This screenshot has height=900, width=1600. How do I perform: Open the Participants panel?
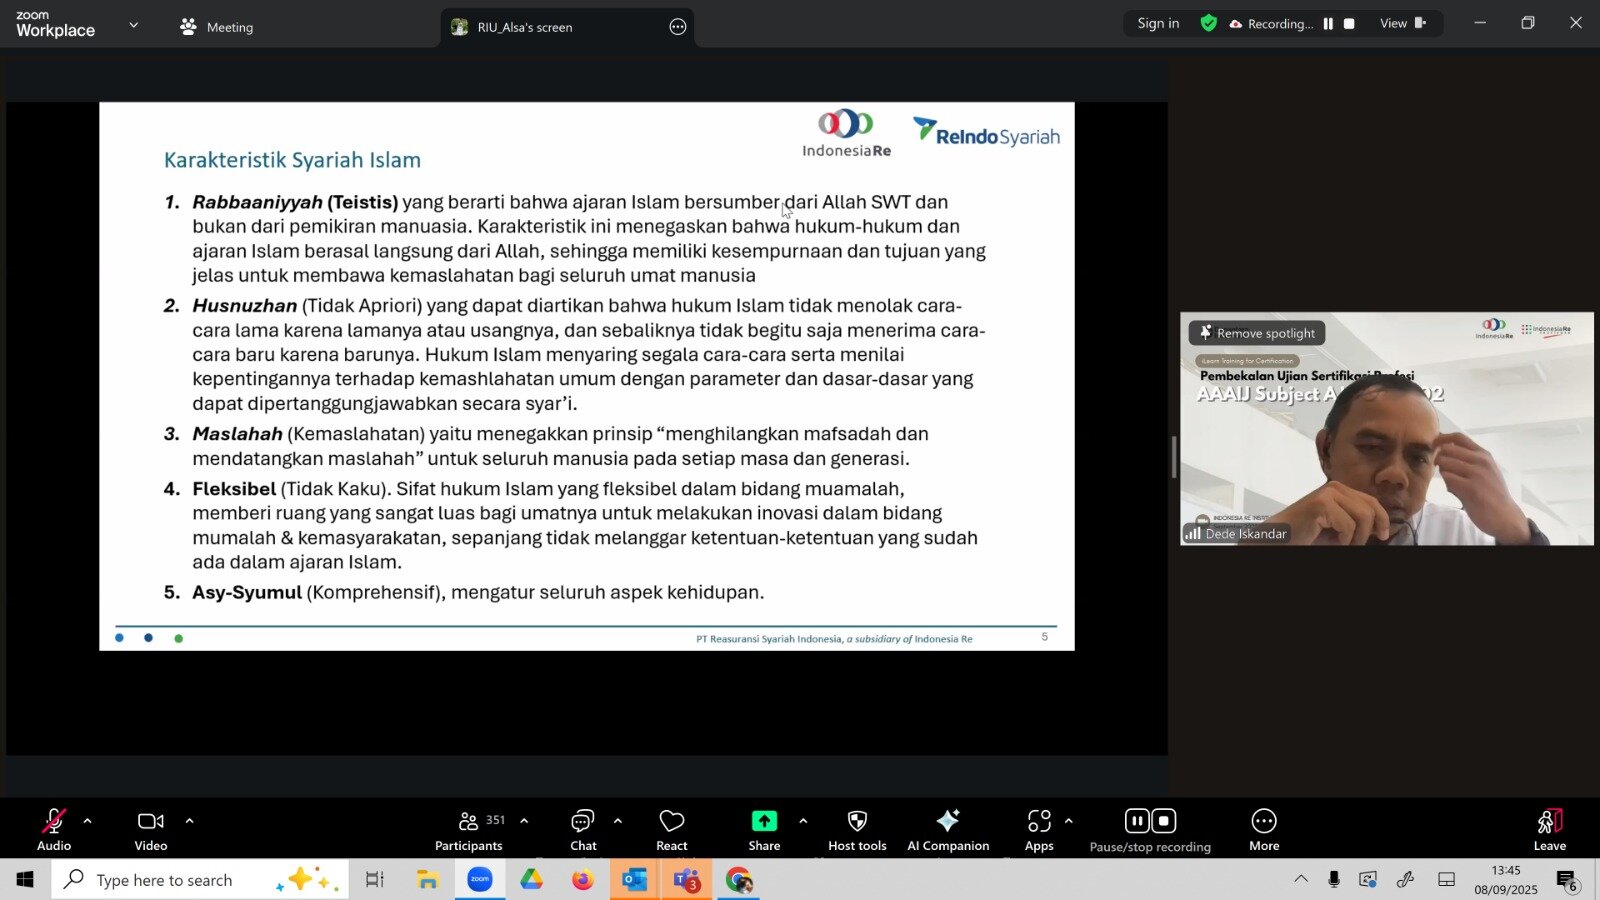coord(468,829)
